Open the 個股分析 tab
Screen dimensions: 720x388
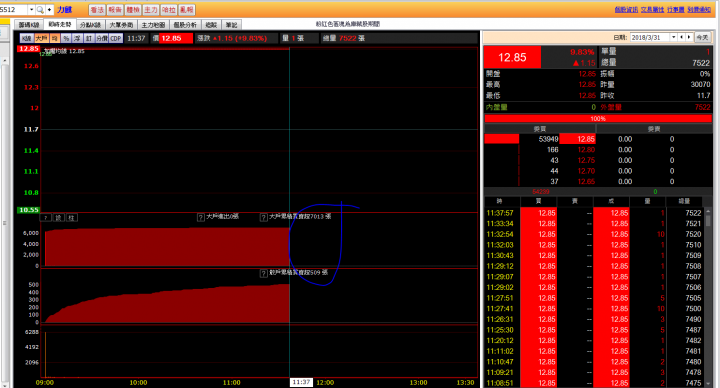point(185,25)
